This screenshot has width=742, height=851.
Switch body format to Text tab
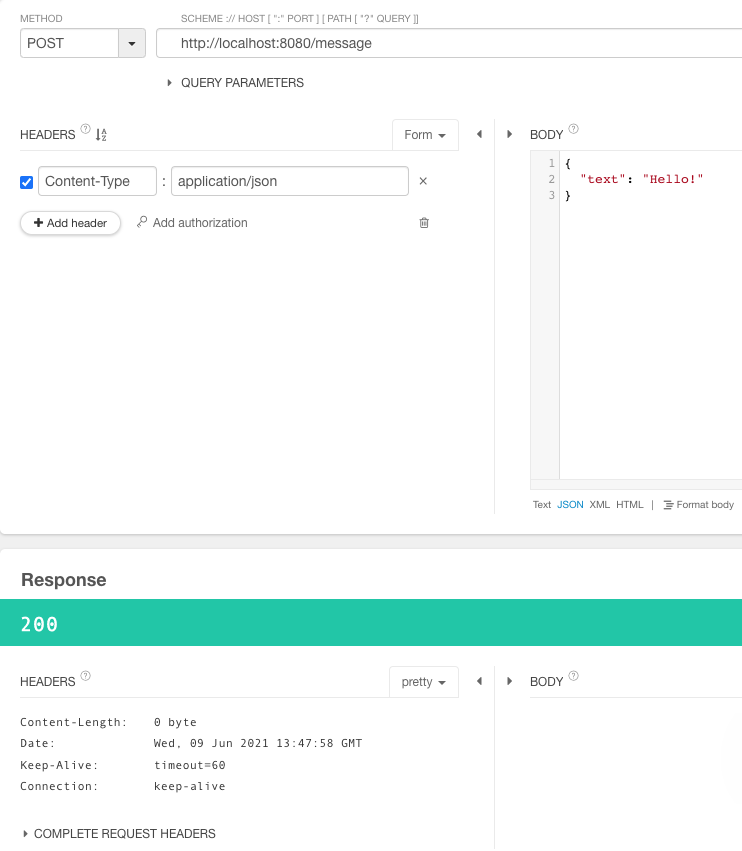coord(541,504)
